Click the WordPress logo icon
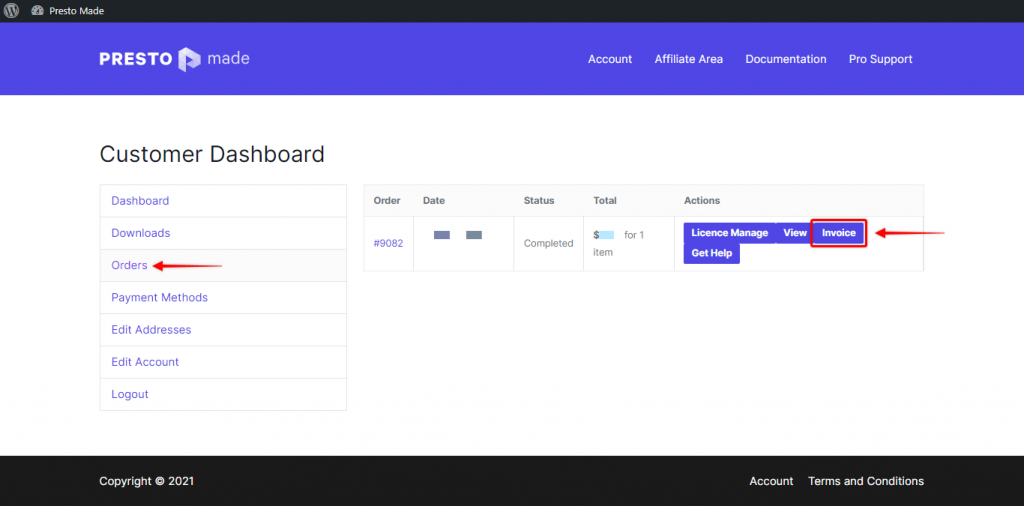1024x506 pixels. (x=11, y=11)
